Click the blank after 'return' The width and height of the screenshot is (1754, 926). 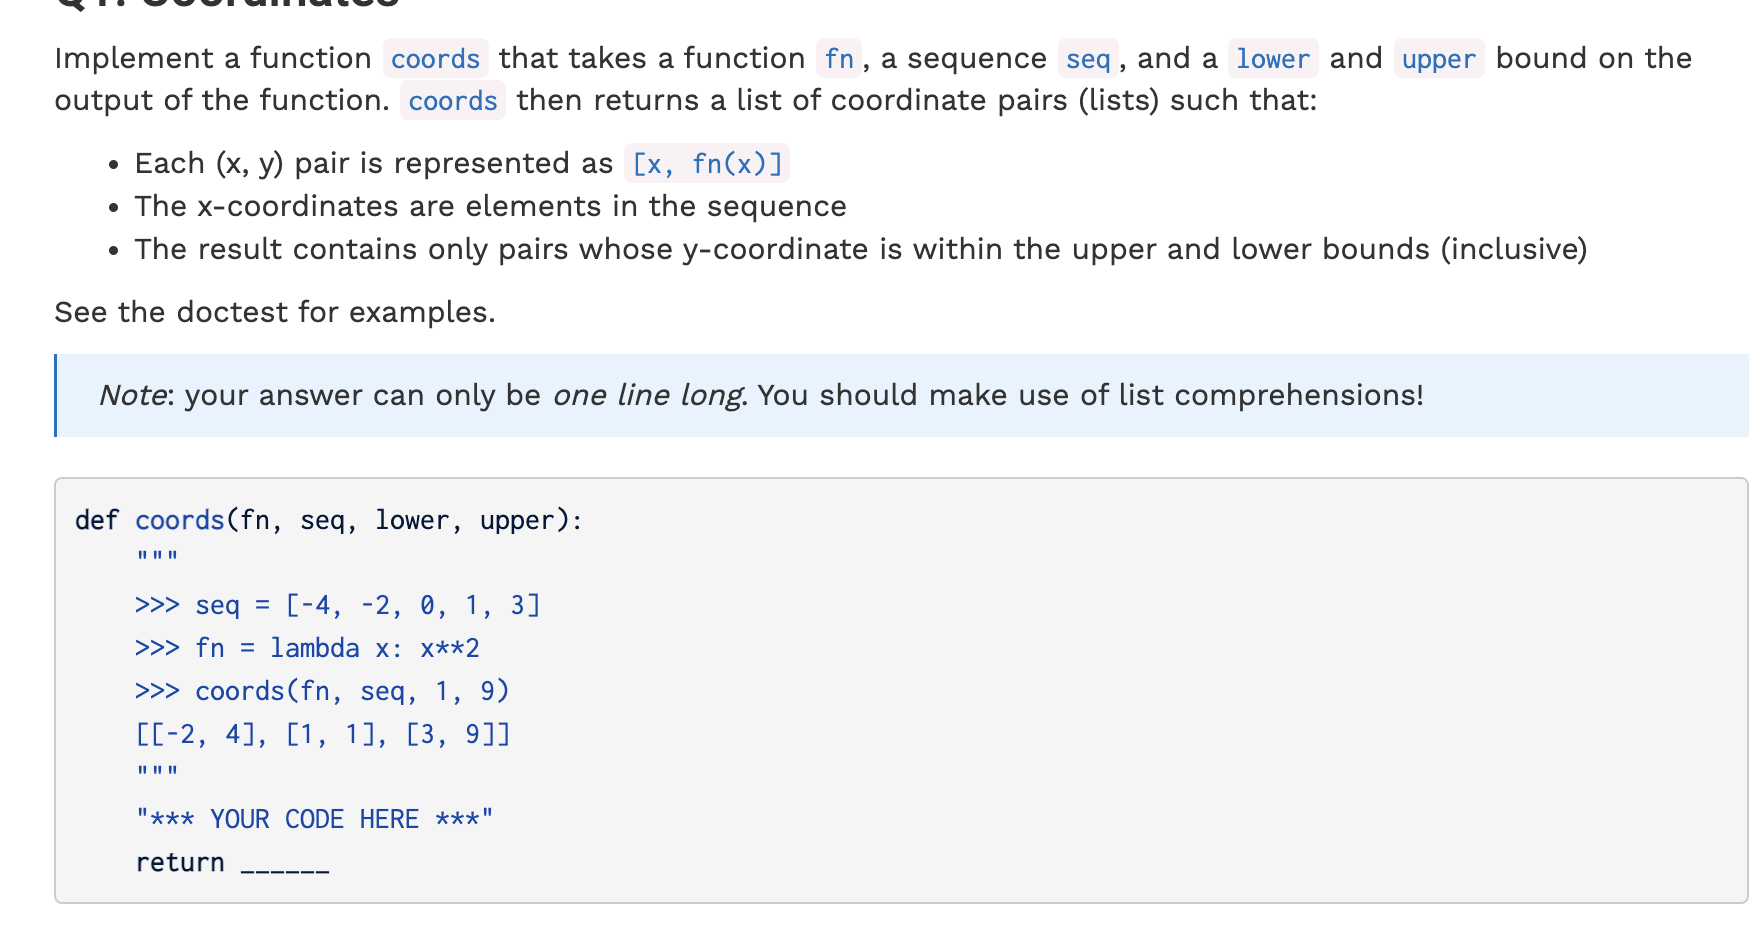pyautogui.click(x=285, y=864)
